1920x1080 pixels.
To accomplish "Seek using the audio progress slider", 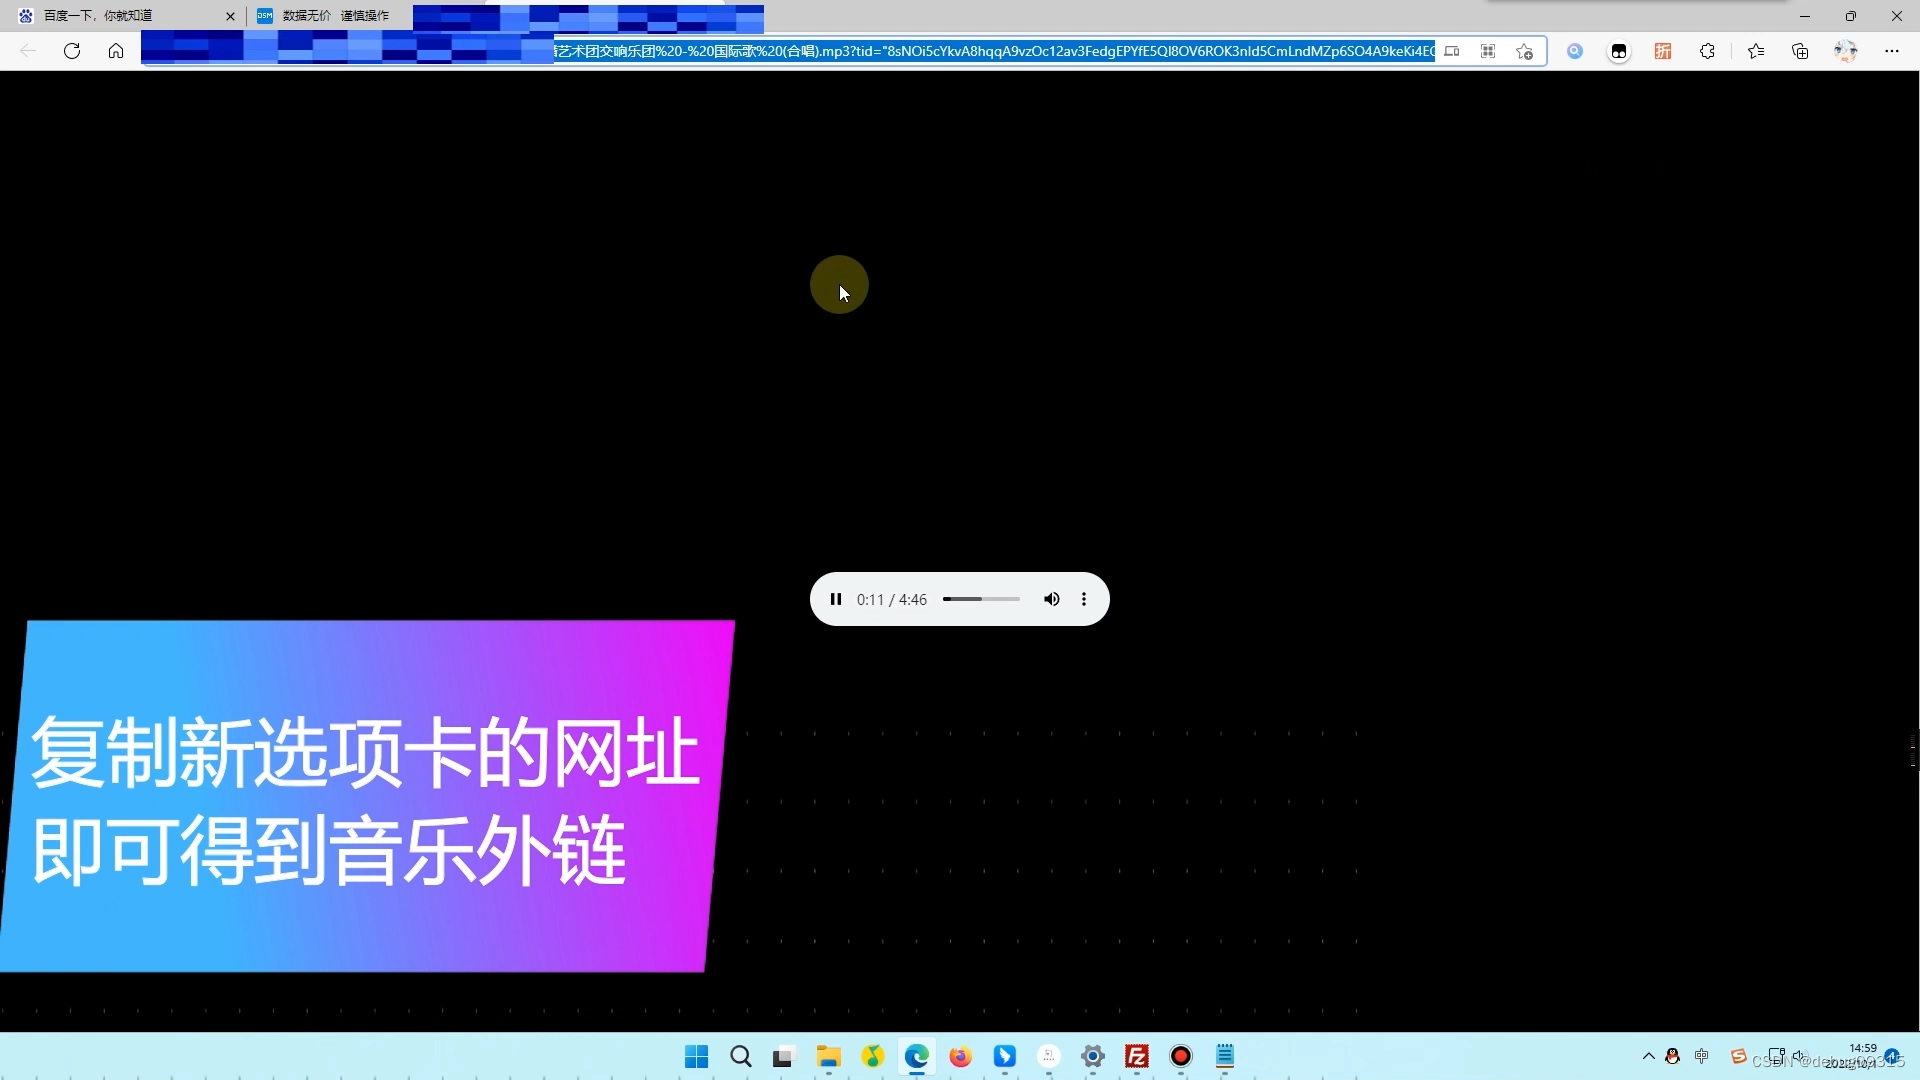I will (x=981, y=599).
